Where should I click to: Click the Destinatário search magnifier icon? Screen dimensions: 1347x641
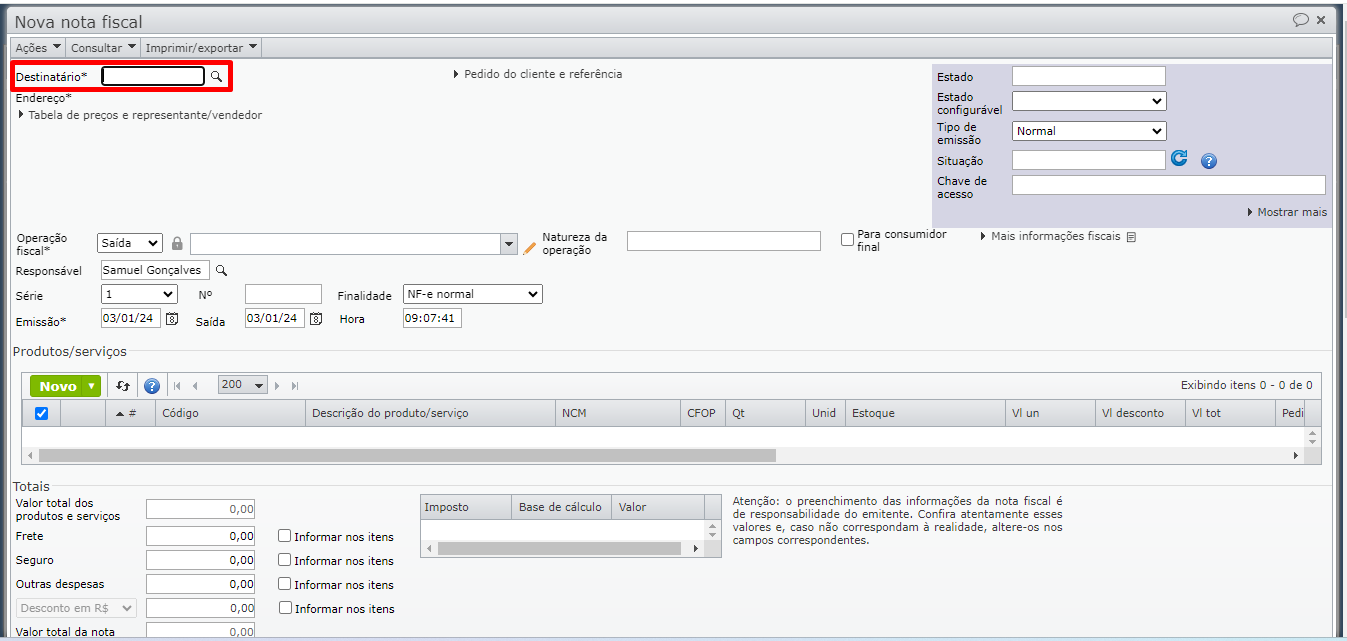click(x=216, y=76)
